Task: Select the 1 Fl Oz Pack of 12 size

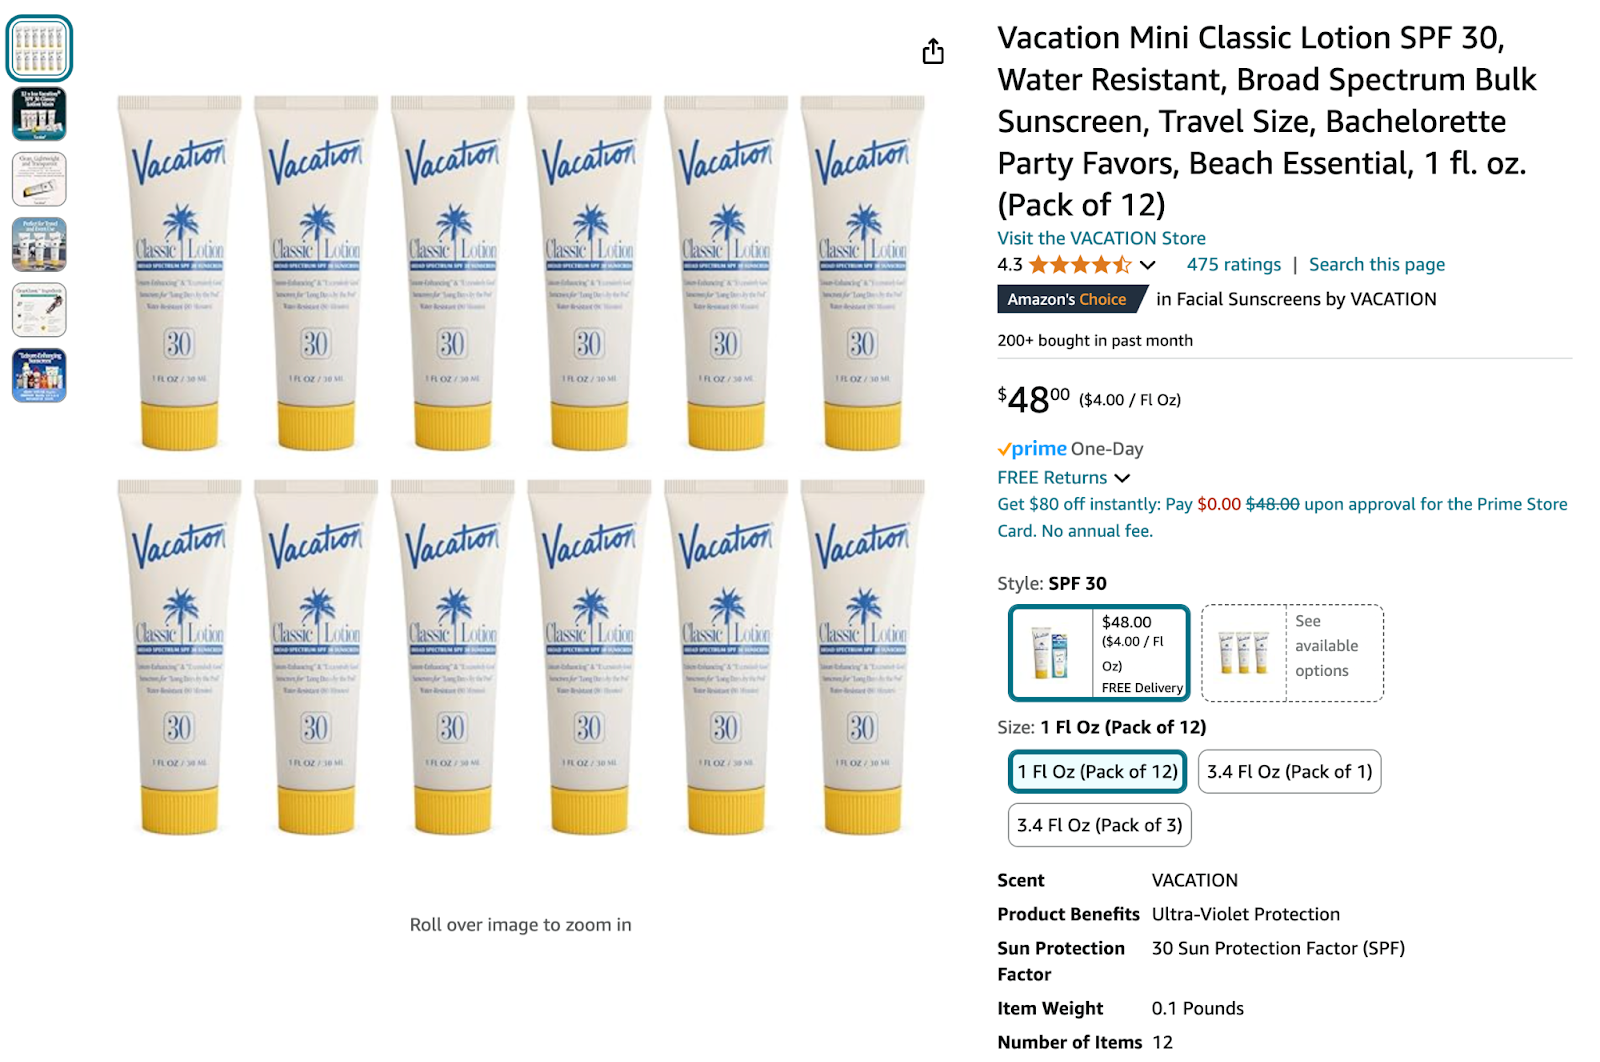Action: (1096, 771)
